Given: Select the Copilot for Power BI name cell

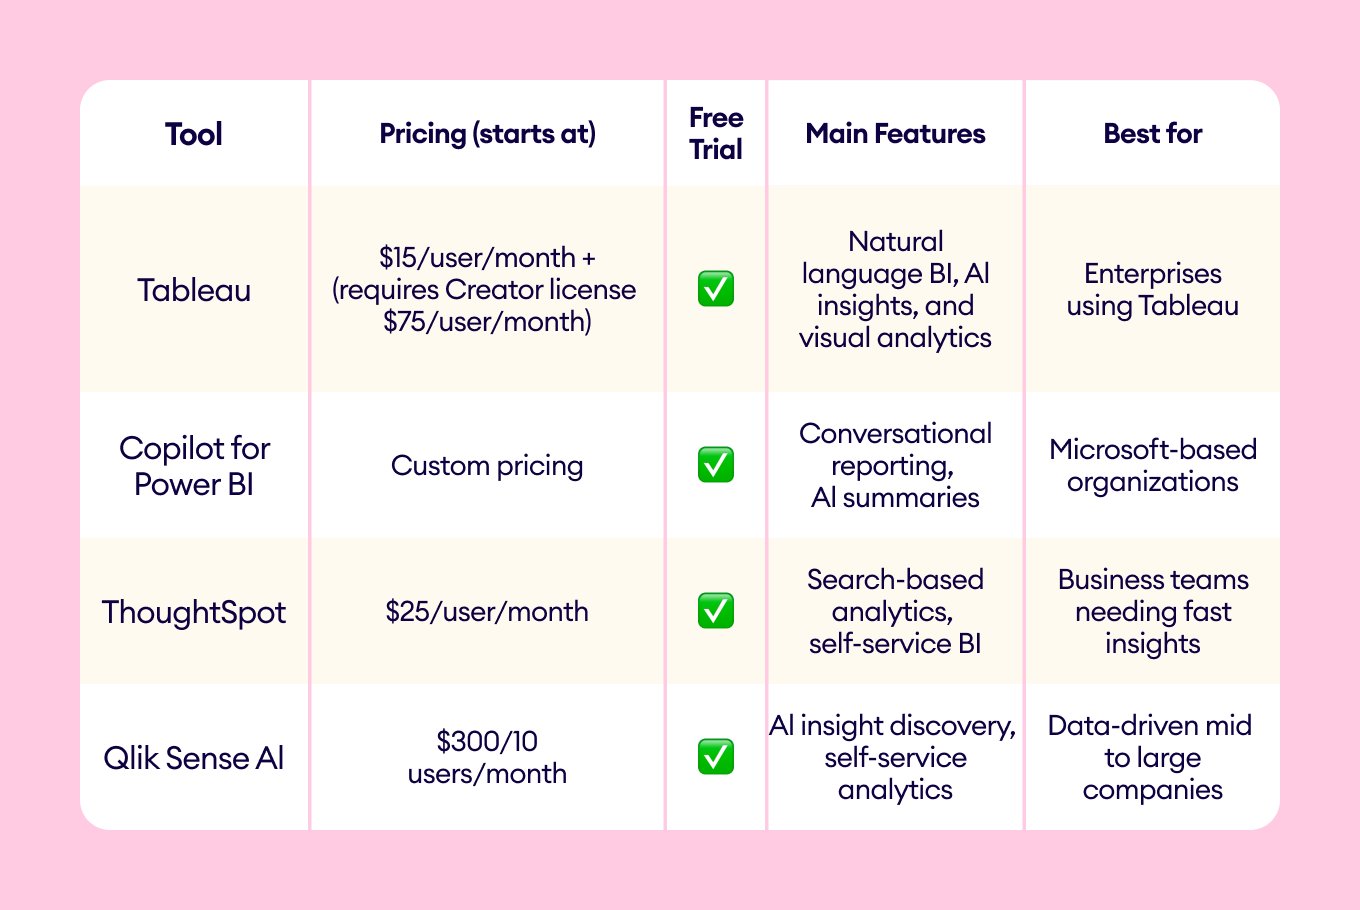Looking at the screenshot, I should click(x=194, y=466).
